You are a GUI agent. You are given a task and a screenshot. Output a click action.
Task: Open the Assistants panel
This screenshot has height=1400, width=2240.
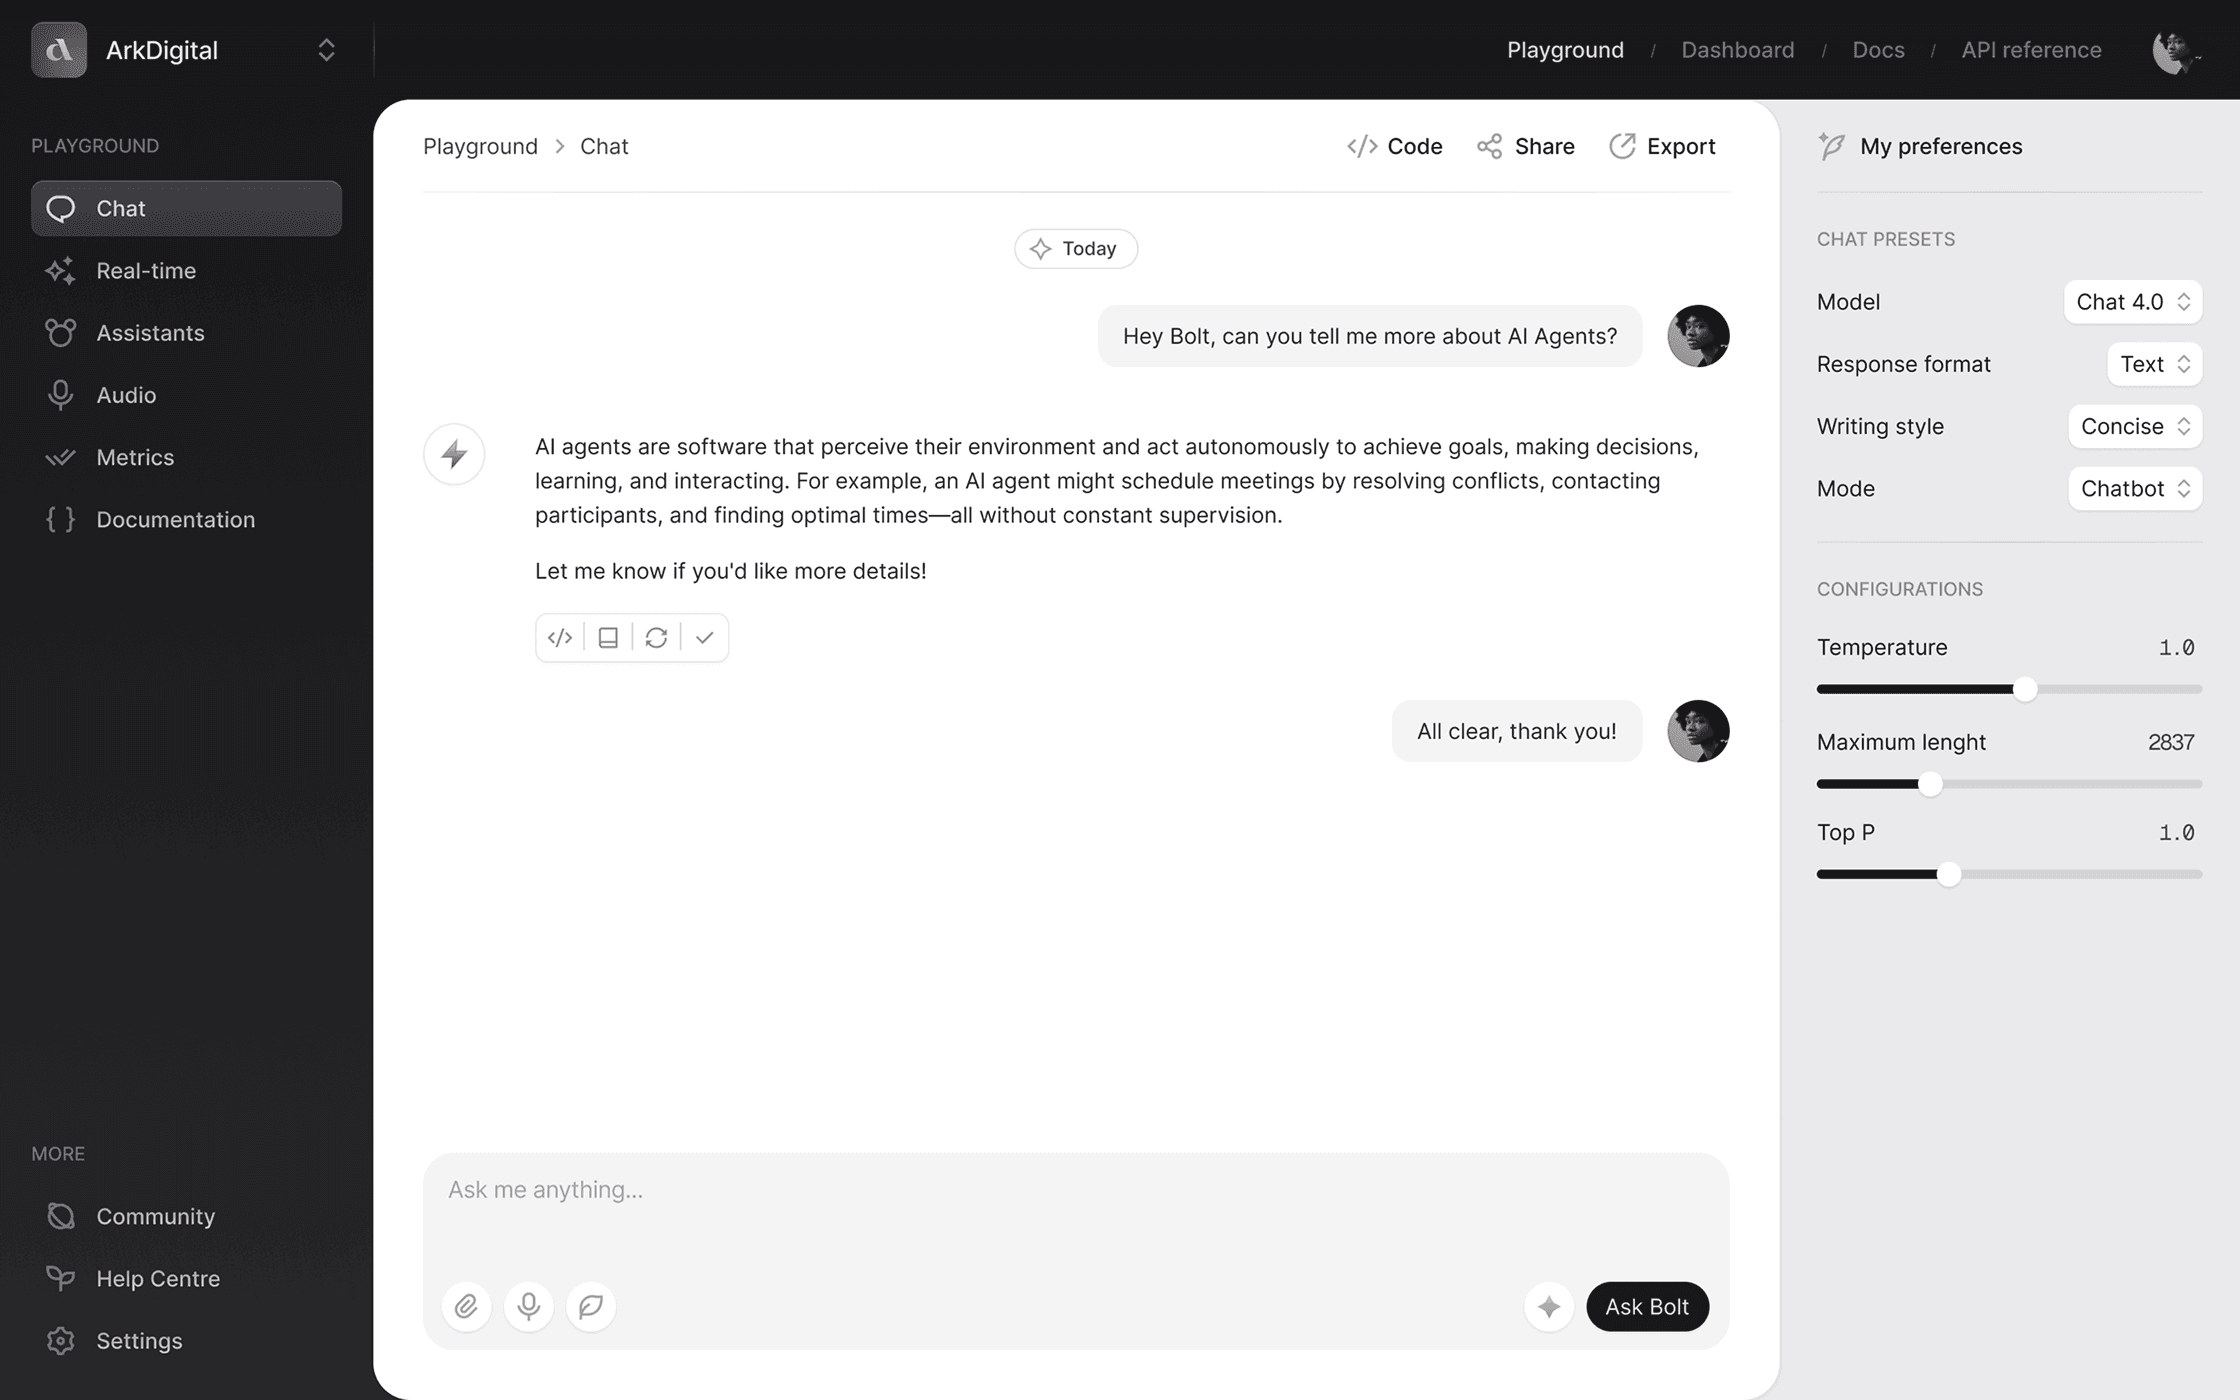coord(150,332)
